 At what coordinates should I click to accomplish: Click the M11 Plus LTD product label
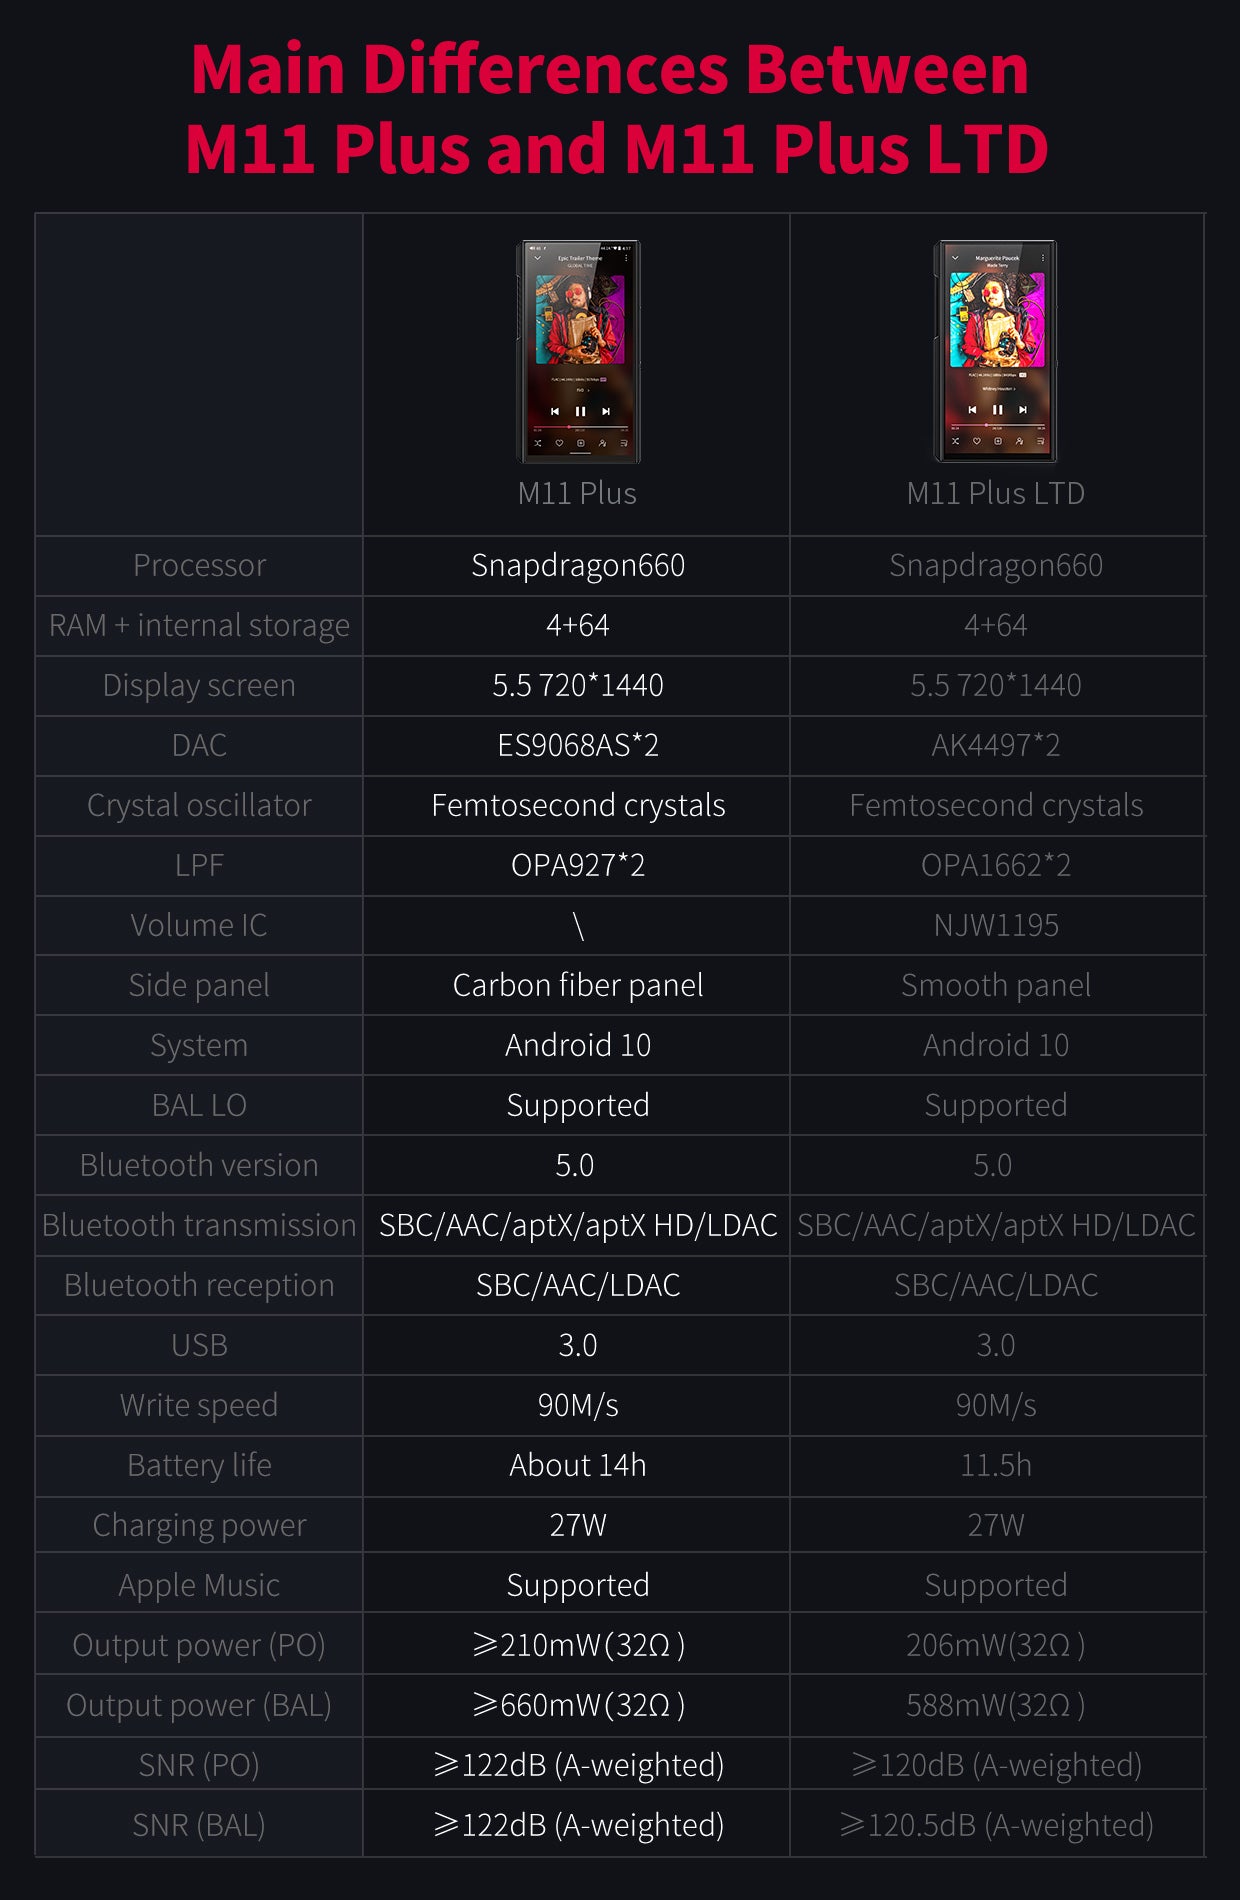pyautogui.click(x=995, y=493)
